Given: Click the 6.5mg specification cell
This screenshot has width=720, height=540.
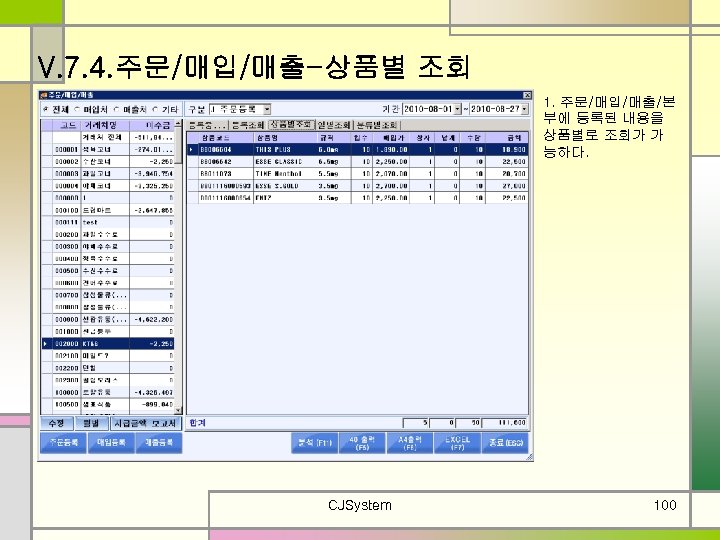Looking at the screenshot, I should click(334, 162).
